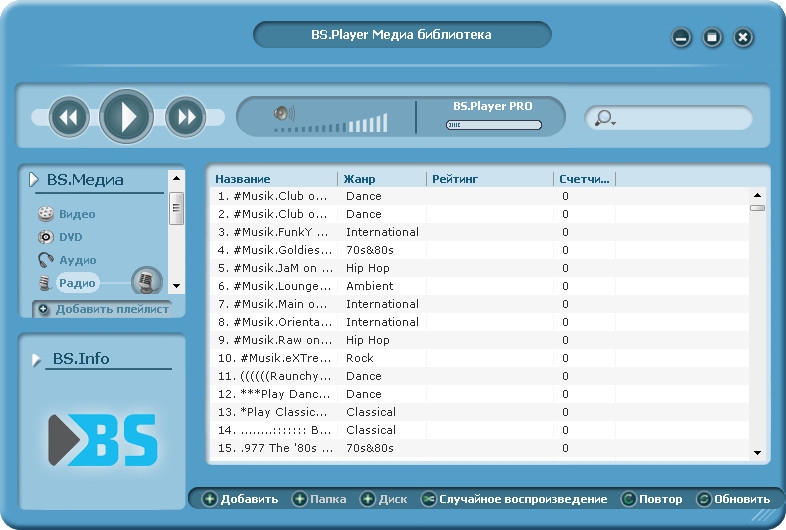Select station 1. #Musik.Club
This screenshot has height=530, width=786.
[480, 196]
